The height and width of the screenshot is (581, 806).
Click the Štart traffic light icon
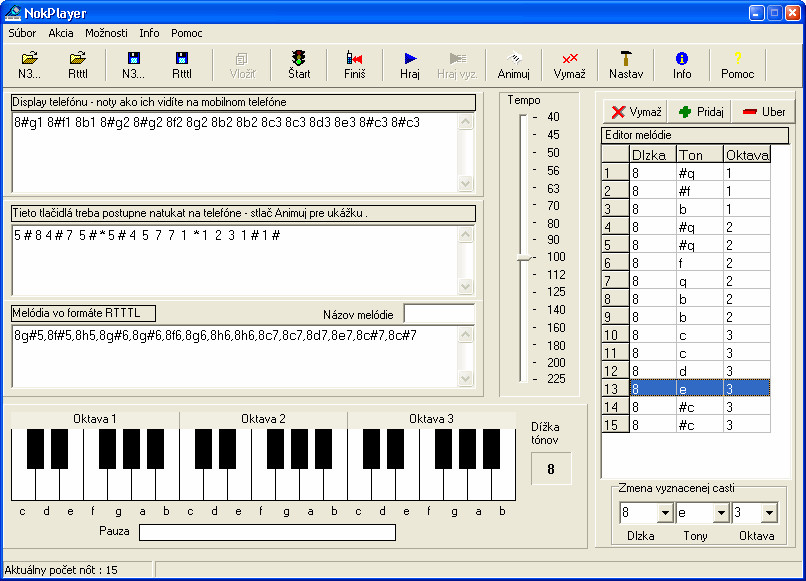(x=299, y=65)
